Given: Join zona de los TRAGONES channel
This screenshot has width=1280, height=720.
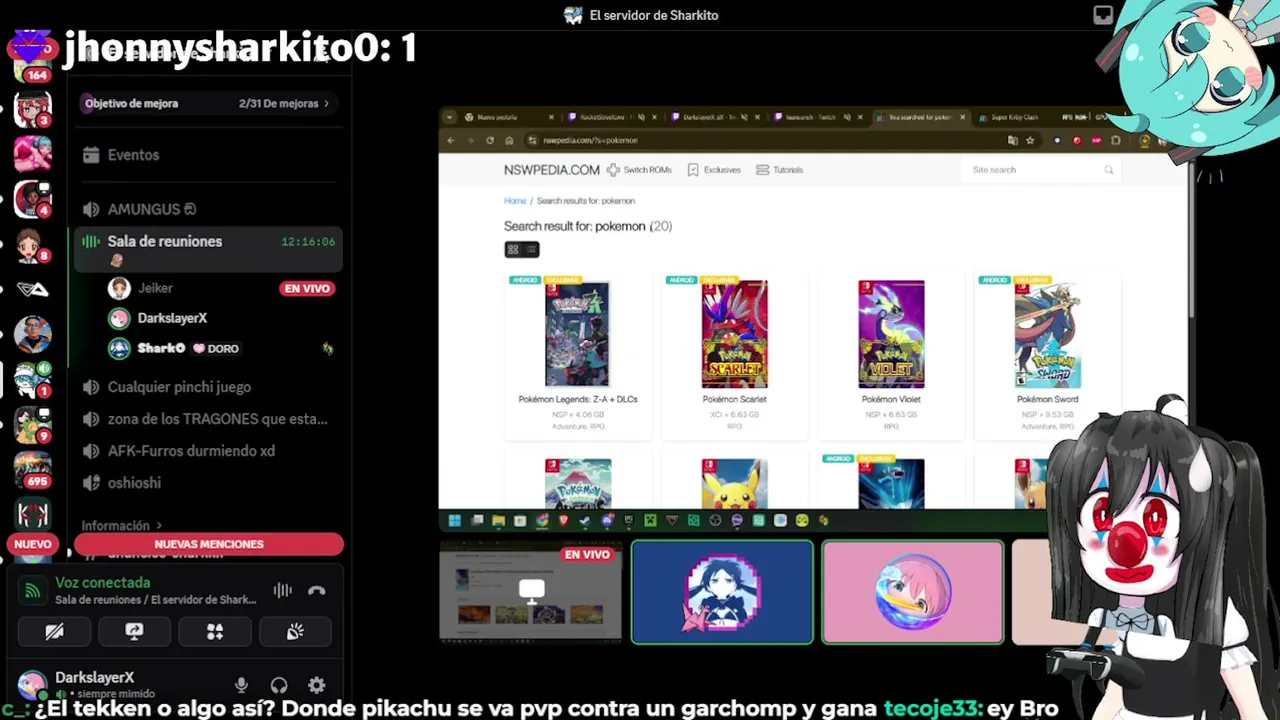Looking at the screenshot, I should pyautogui.click(x=208, y=419).
